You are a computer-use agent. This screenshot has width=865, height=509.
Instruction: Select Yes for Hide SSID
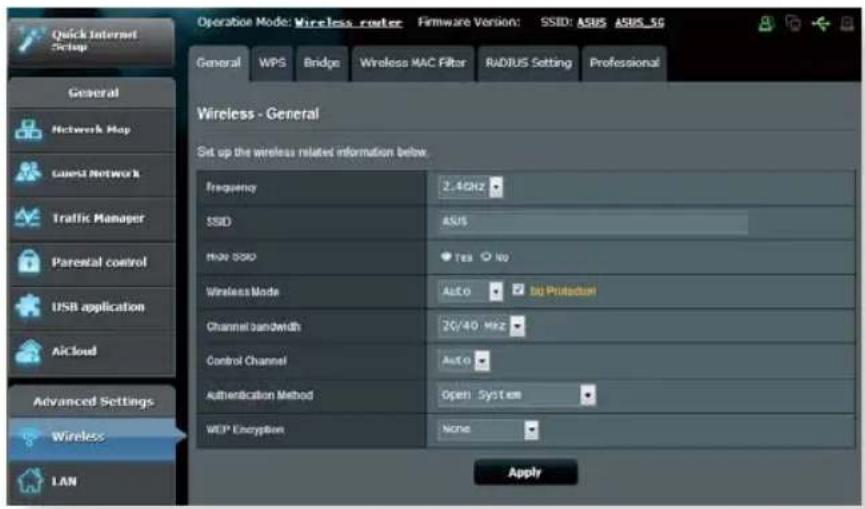(446, 256)
